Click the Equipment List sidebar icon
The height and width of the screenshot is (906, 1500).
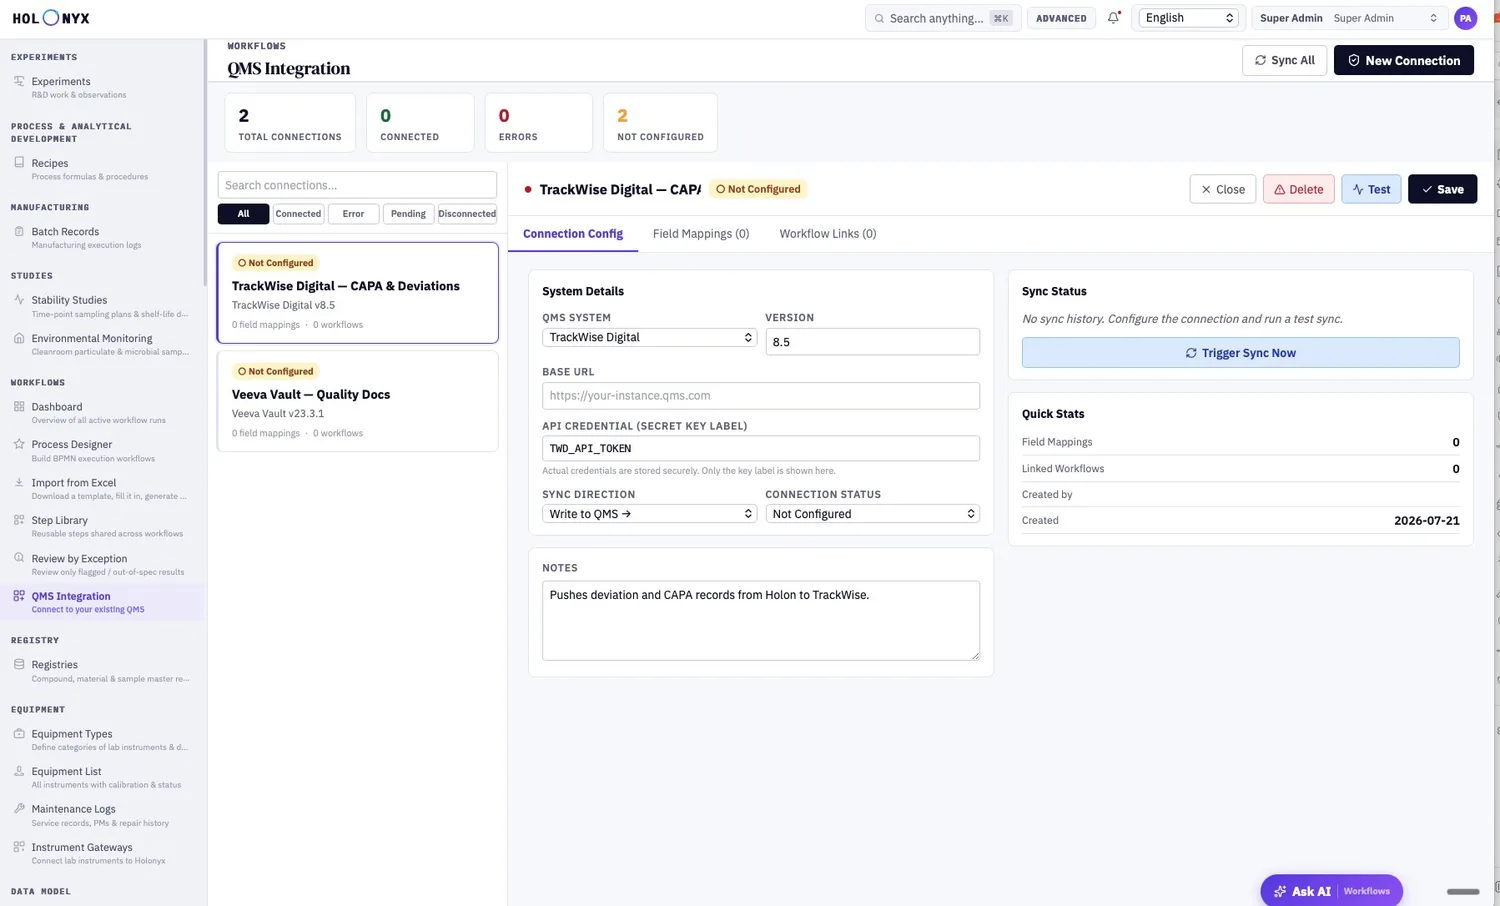point(19,771)
